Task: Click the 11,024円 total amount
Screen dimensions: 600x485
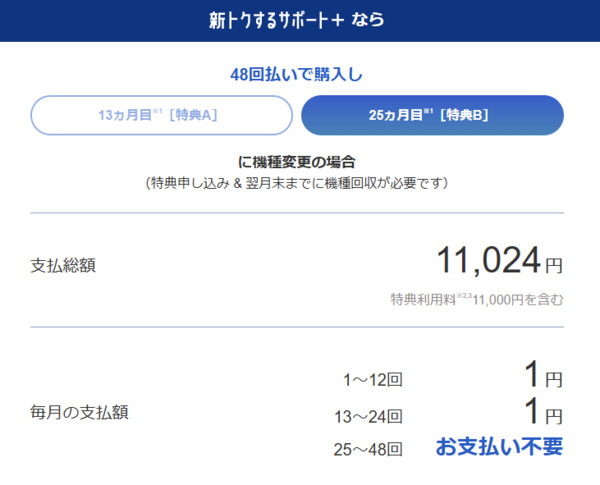Action: (x=497, y=262)
